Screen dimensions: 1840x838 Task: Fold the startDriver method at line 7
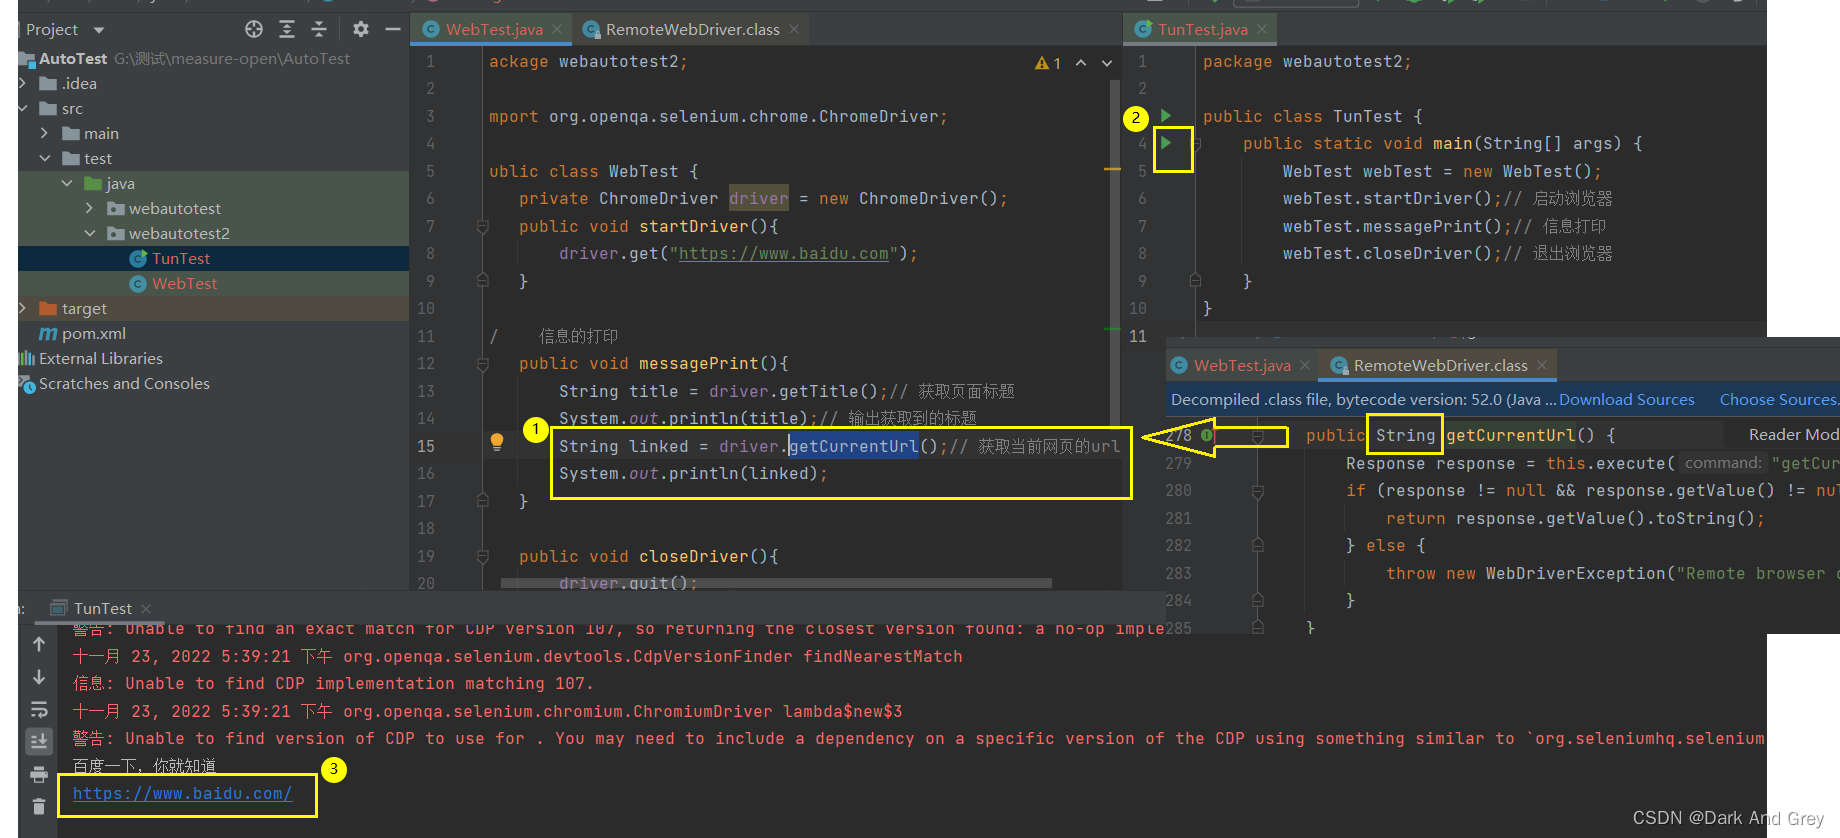coord(482,227)
